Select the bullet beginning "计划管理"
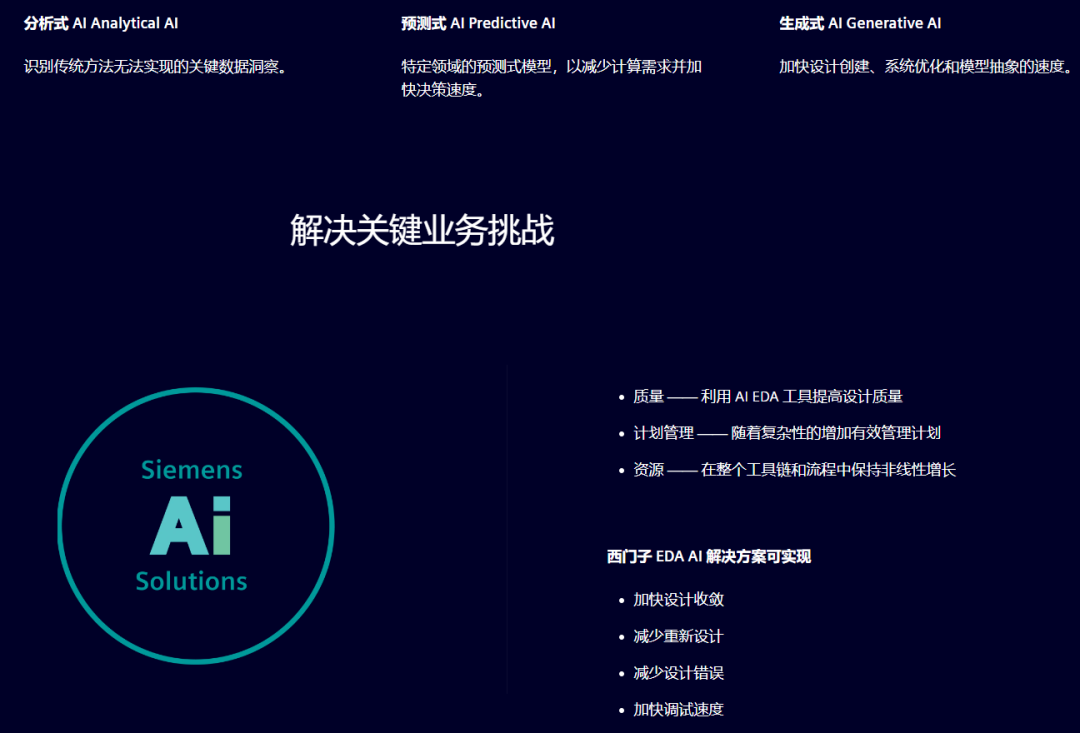This screenshot has height=733, width=1080. click(x=787, y=433)
